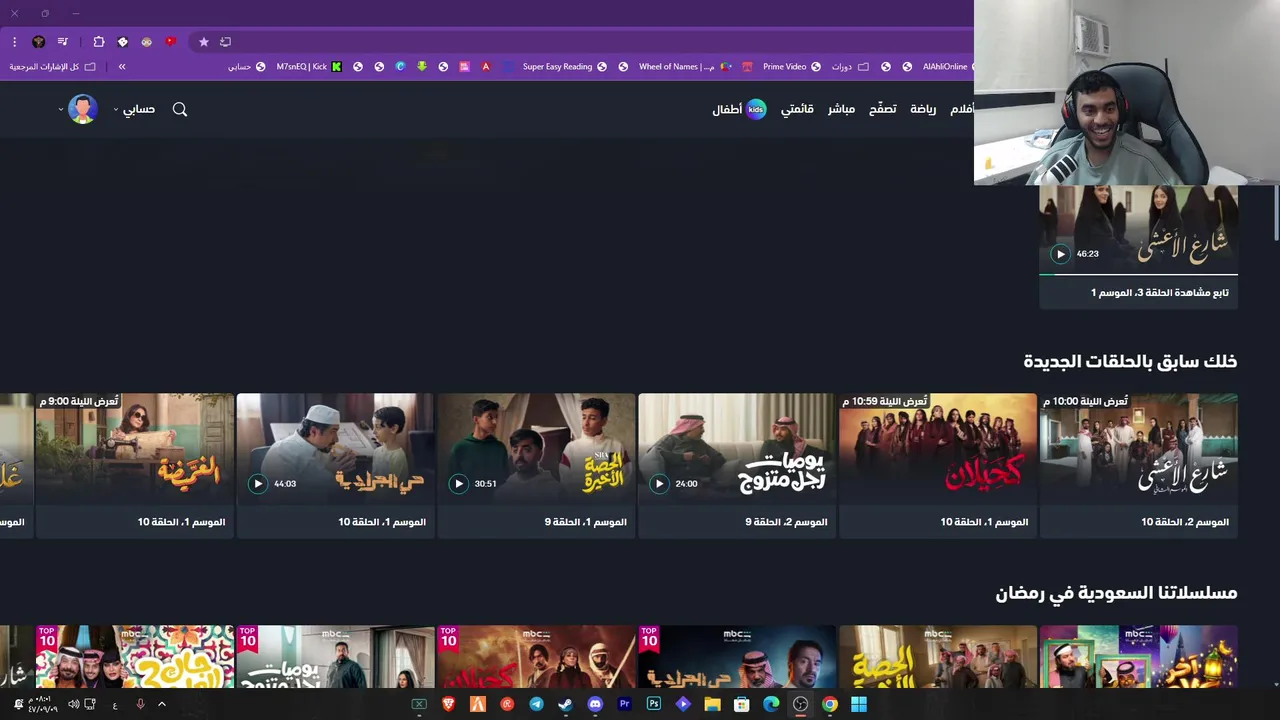1280x720 pixels.
Task: Open the browser media controls icon
Action: tap(63, 42)
